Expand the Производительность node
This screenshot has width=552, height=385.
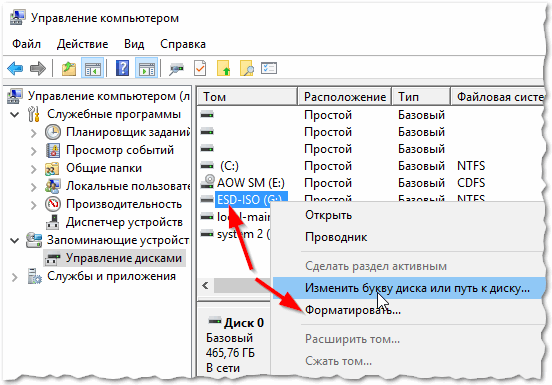[33, 205]
